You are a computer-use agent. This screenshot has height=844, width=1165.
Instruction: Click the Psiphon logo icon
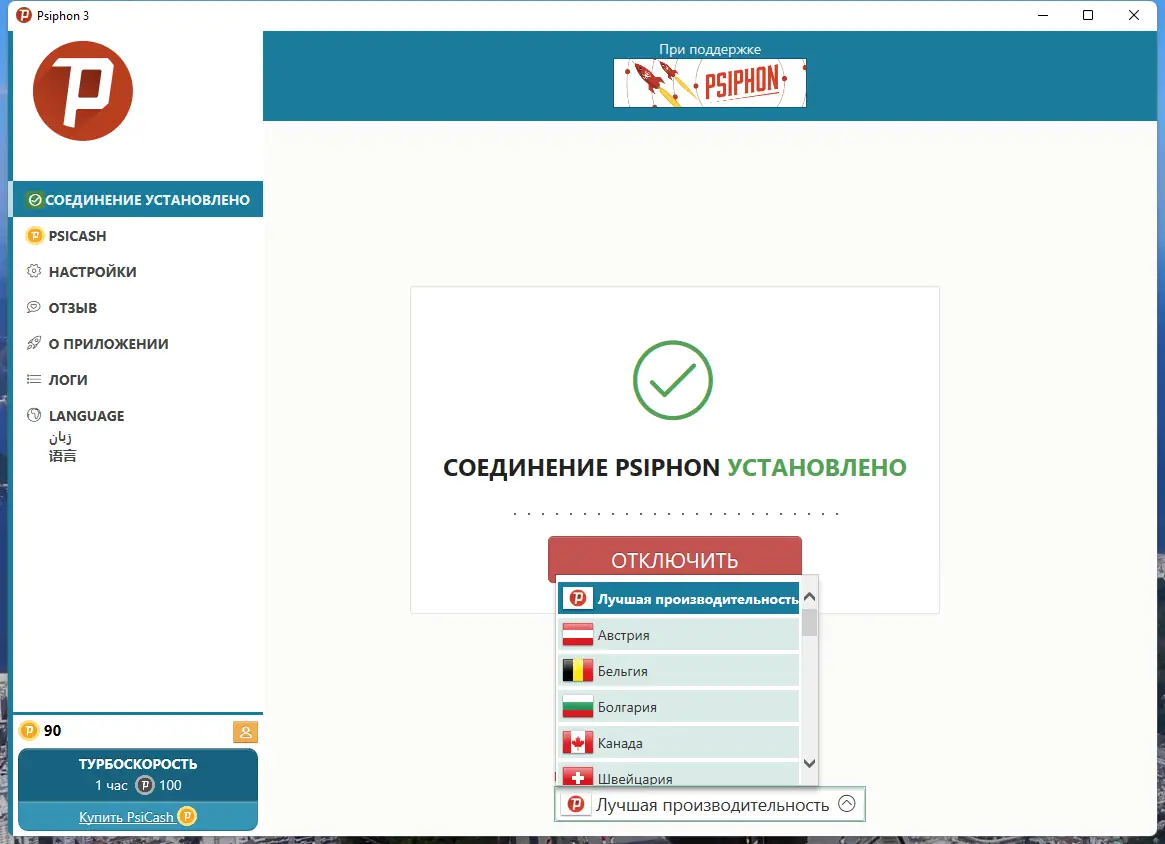coord(82,89)
